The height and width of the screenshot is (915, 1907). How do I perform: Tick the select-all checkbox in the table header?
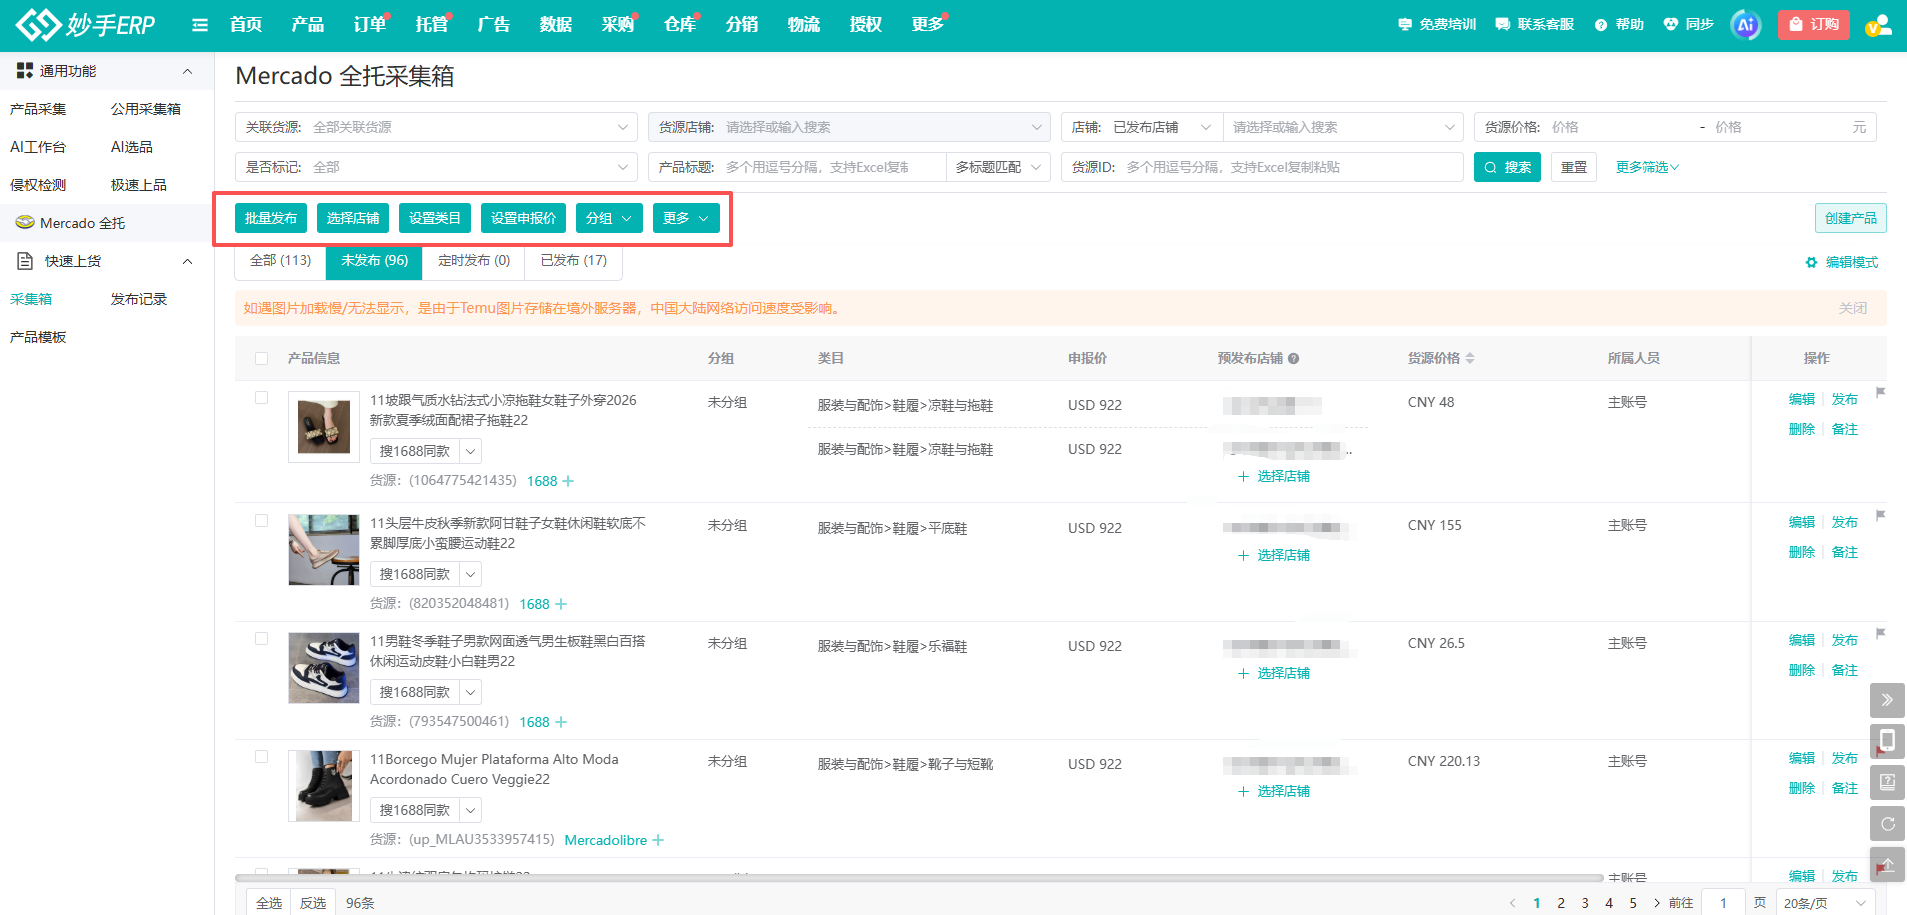[x=262, y=358]
